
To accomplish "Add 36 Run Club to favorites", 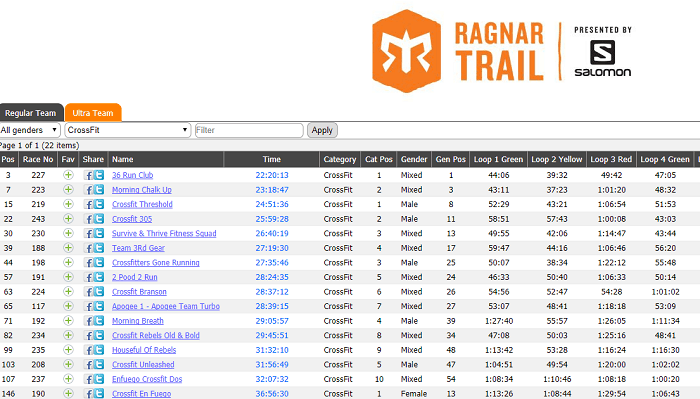I will click(x=68, y=175).
